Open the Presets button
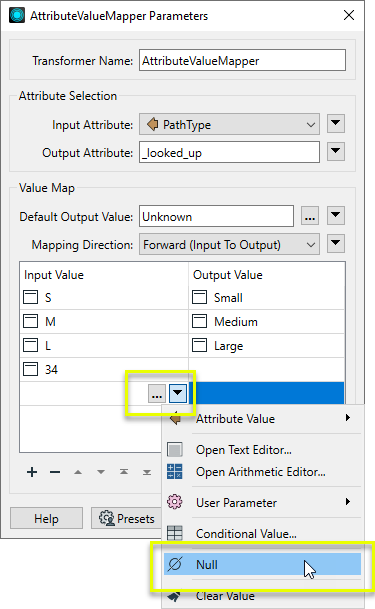 click(127, 518)
